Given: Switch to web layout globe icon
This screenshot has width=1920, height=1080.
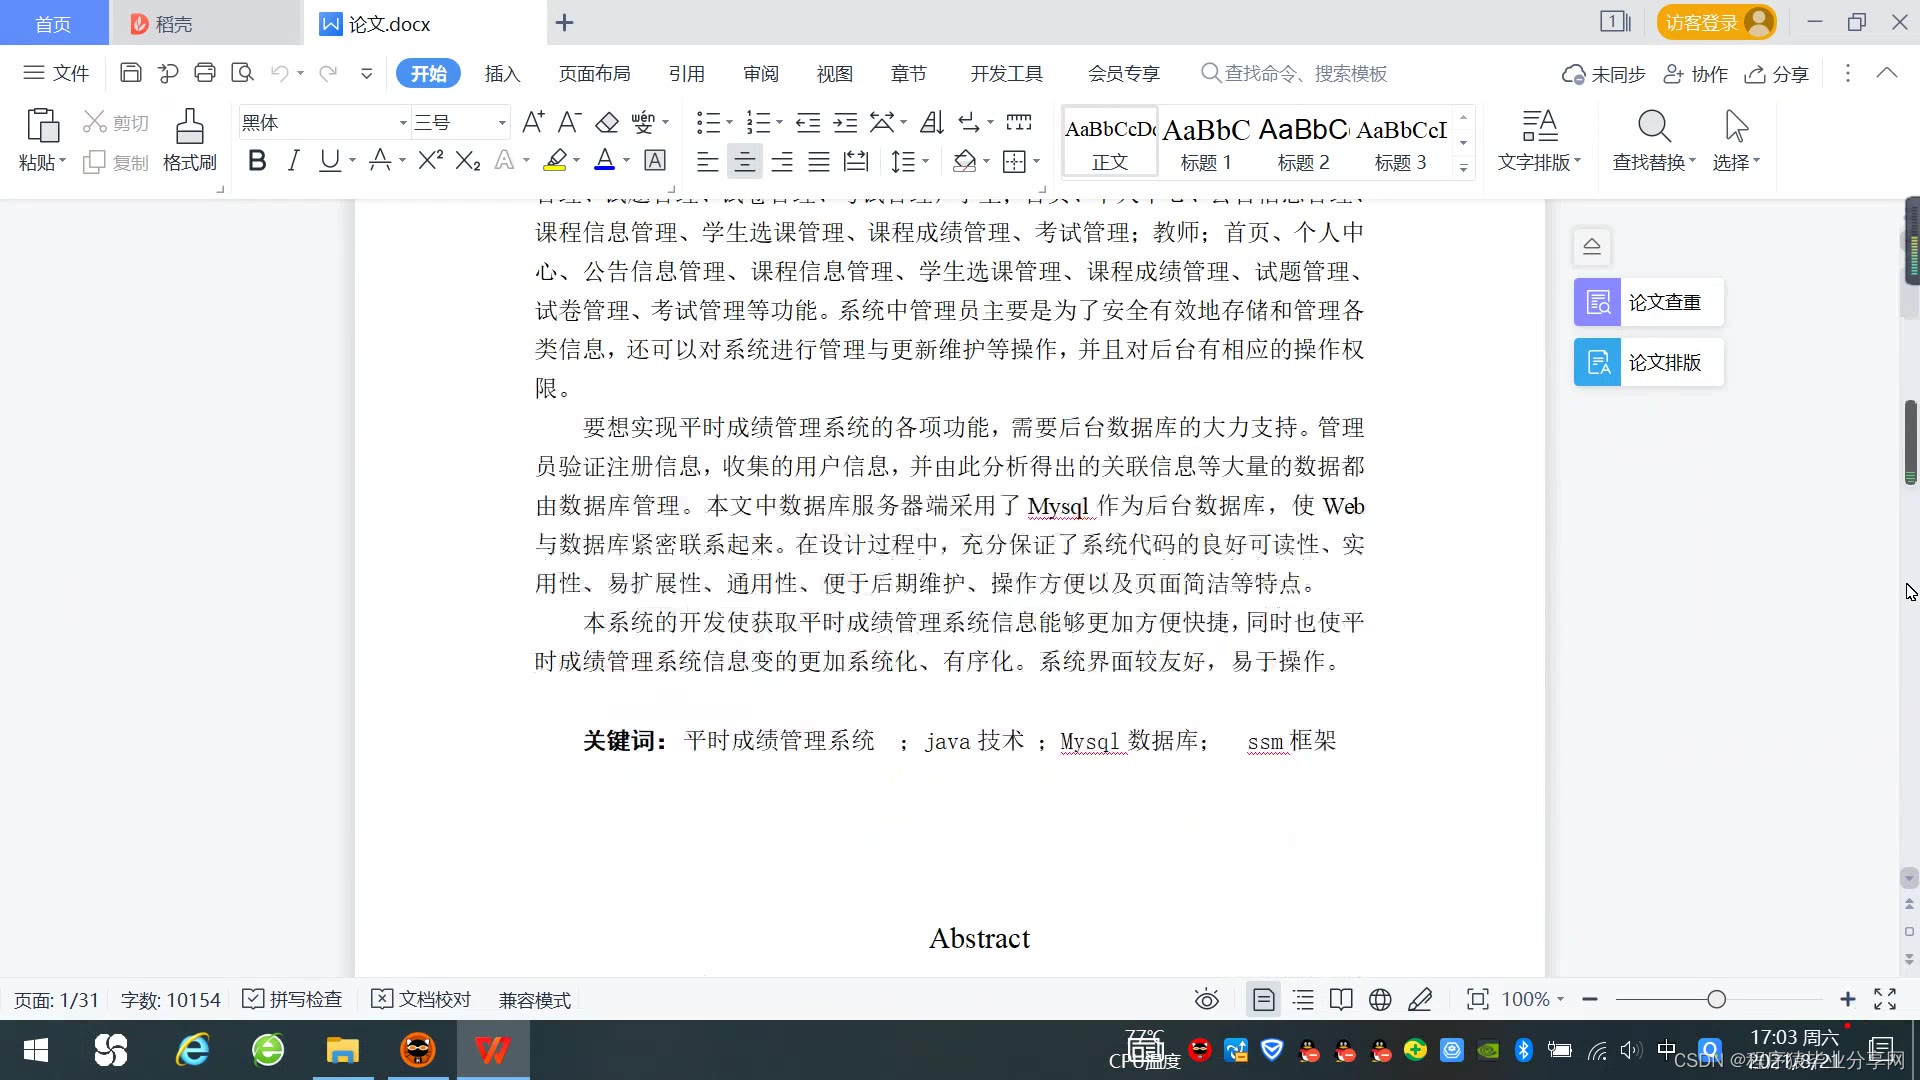Looking at the screenshot, I should (1380, 999).
